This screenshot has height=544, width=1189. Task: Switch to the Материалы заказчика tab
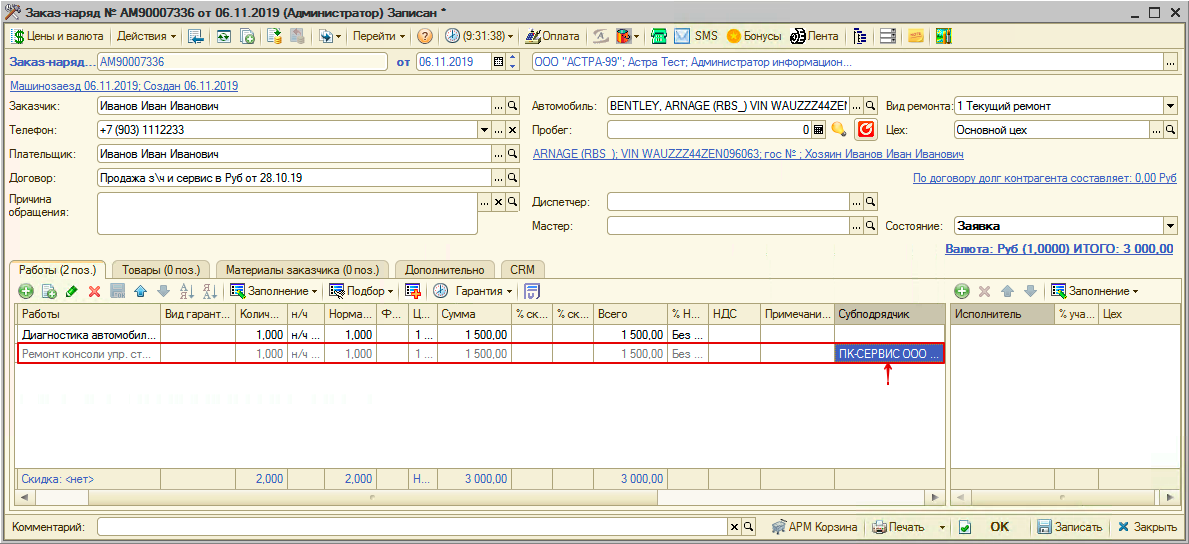(303, 269)
